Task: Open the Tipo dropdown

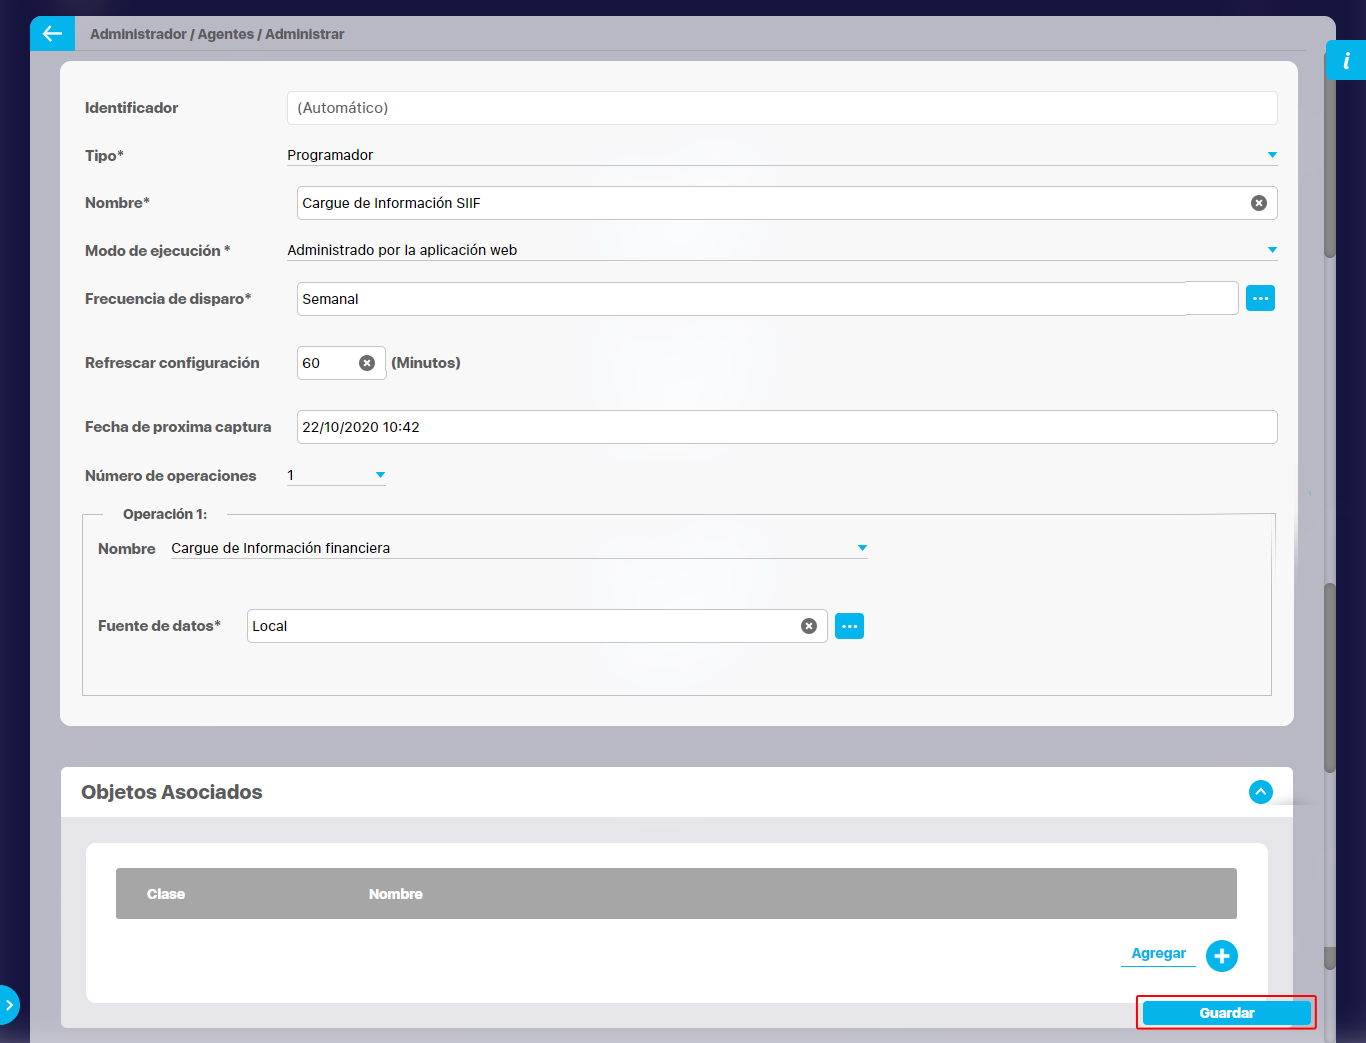Action: (1272, 155)
